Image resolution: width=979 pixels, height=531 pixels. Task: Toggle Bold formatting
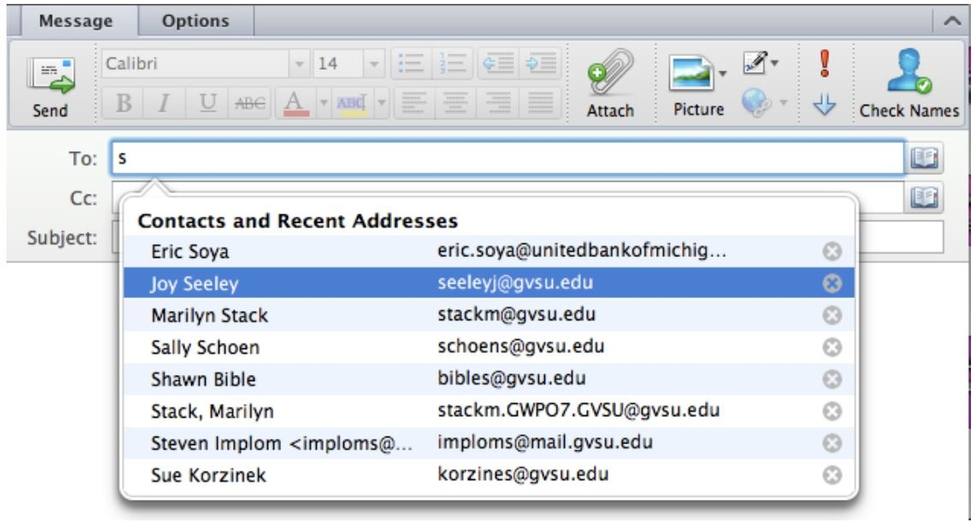tap(124, 103)
